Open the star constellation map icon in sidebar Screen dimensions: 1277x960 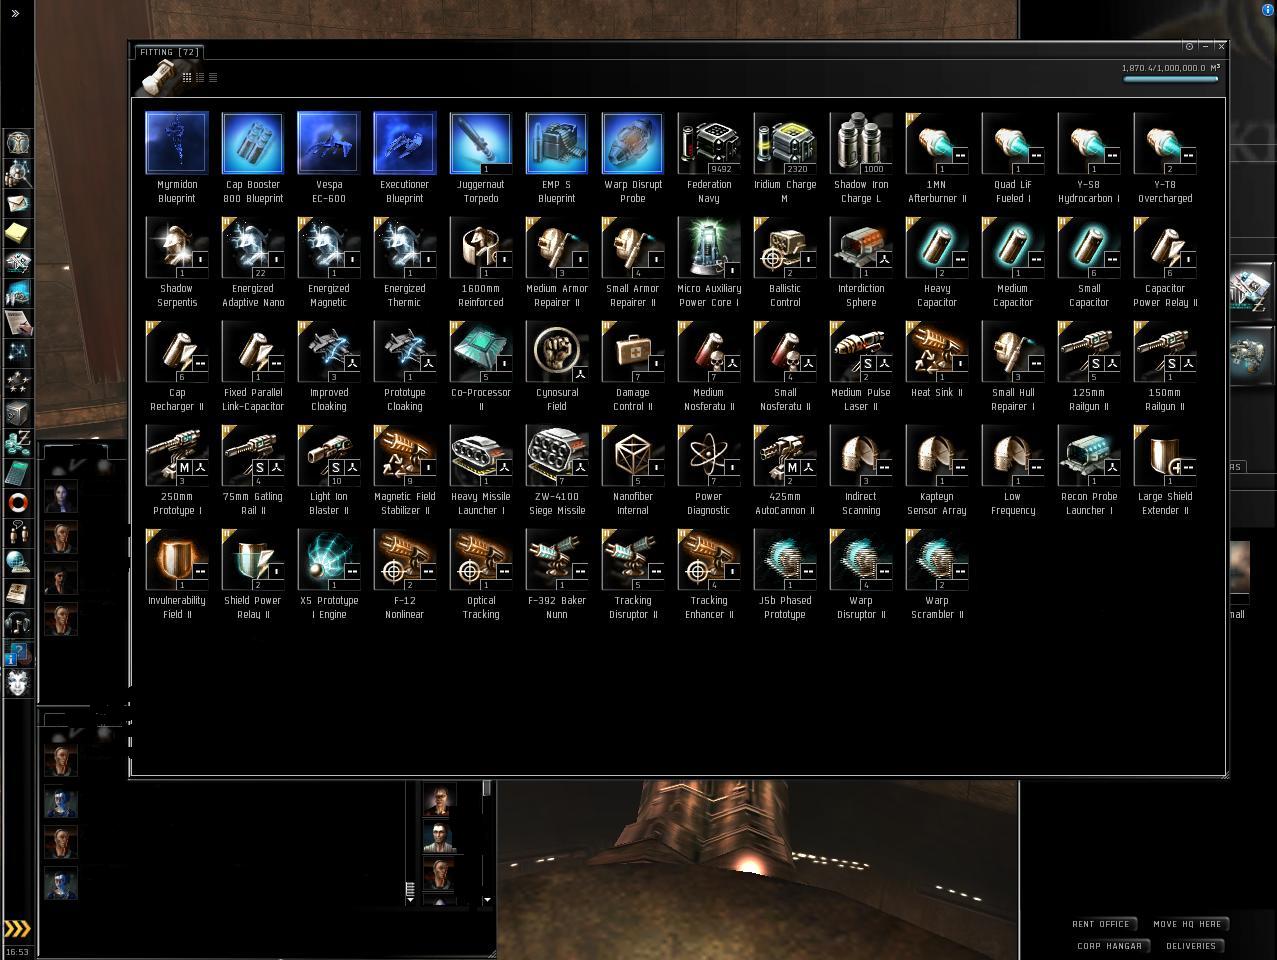tap(18, 352)
